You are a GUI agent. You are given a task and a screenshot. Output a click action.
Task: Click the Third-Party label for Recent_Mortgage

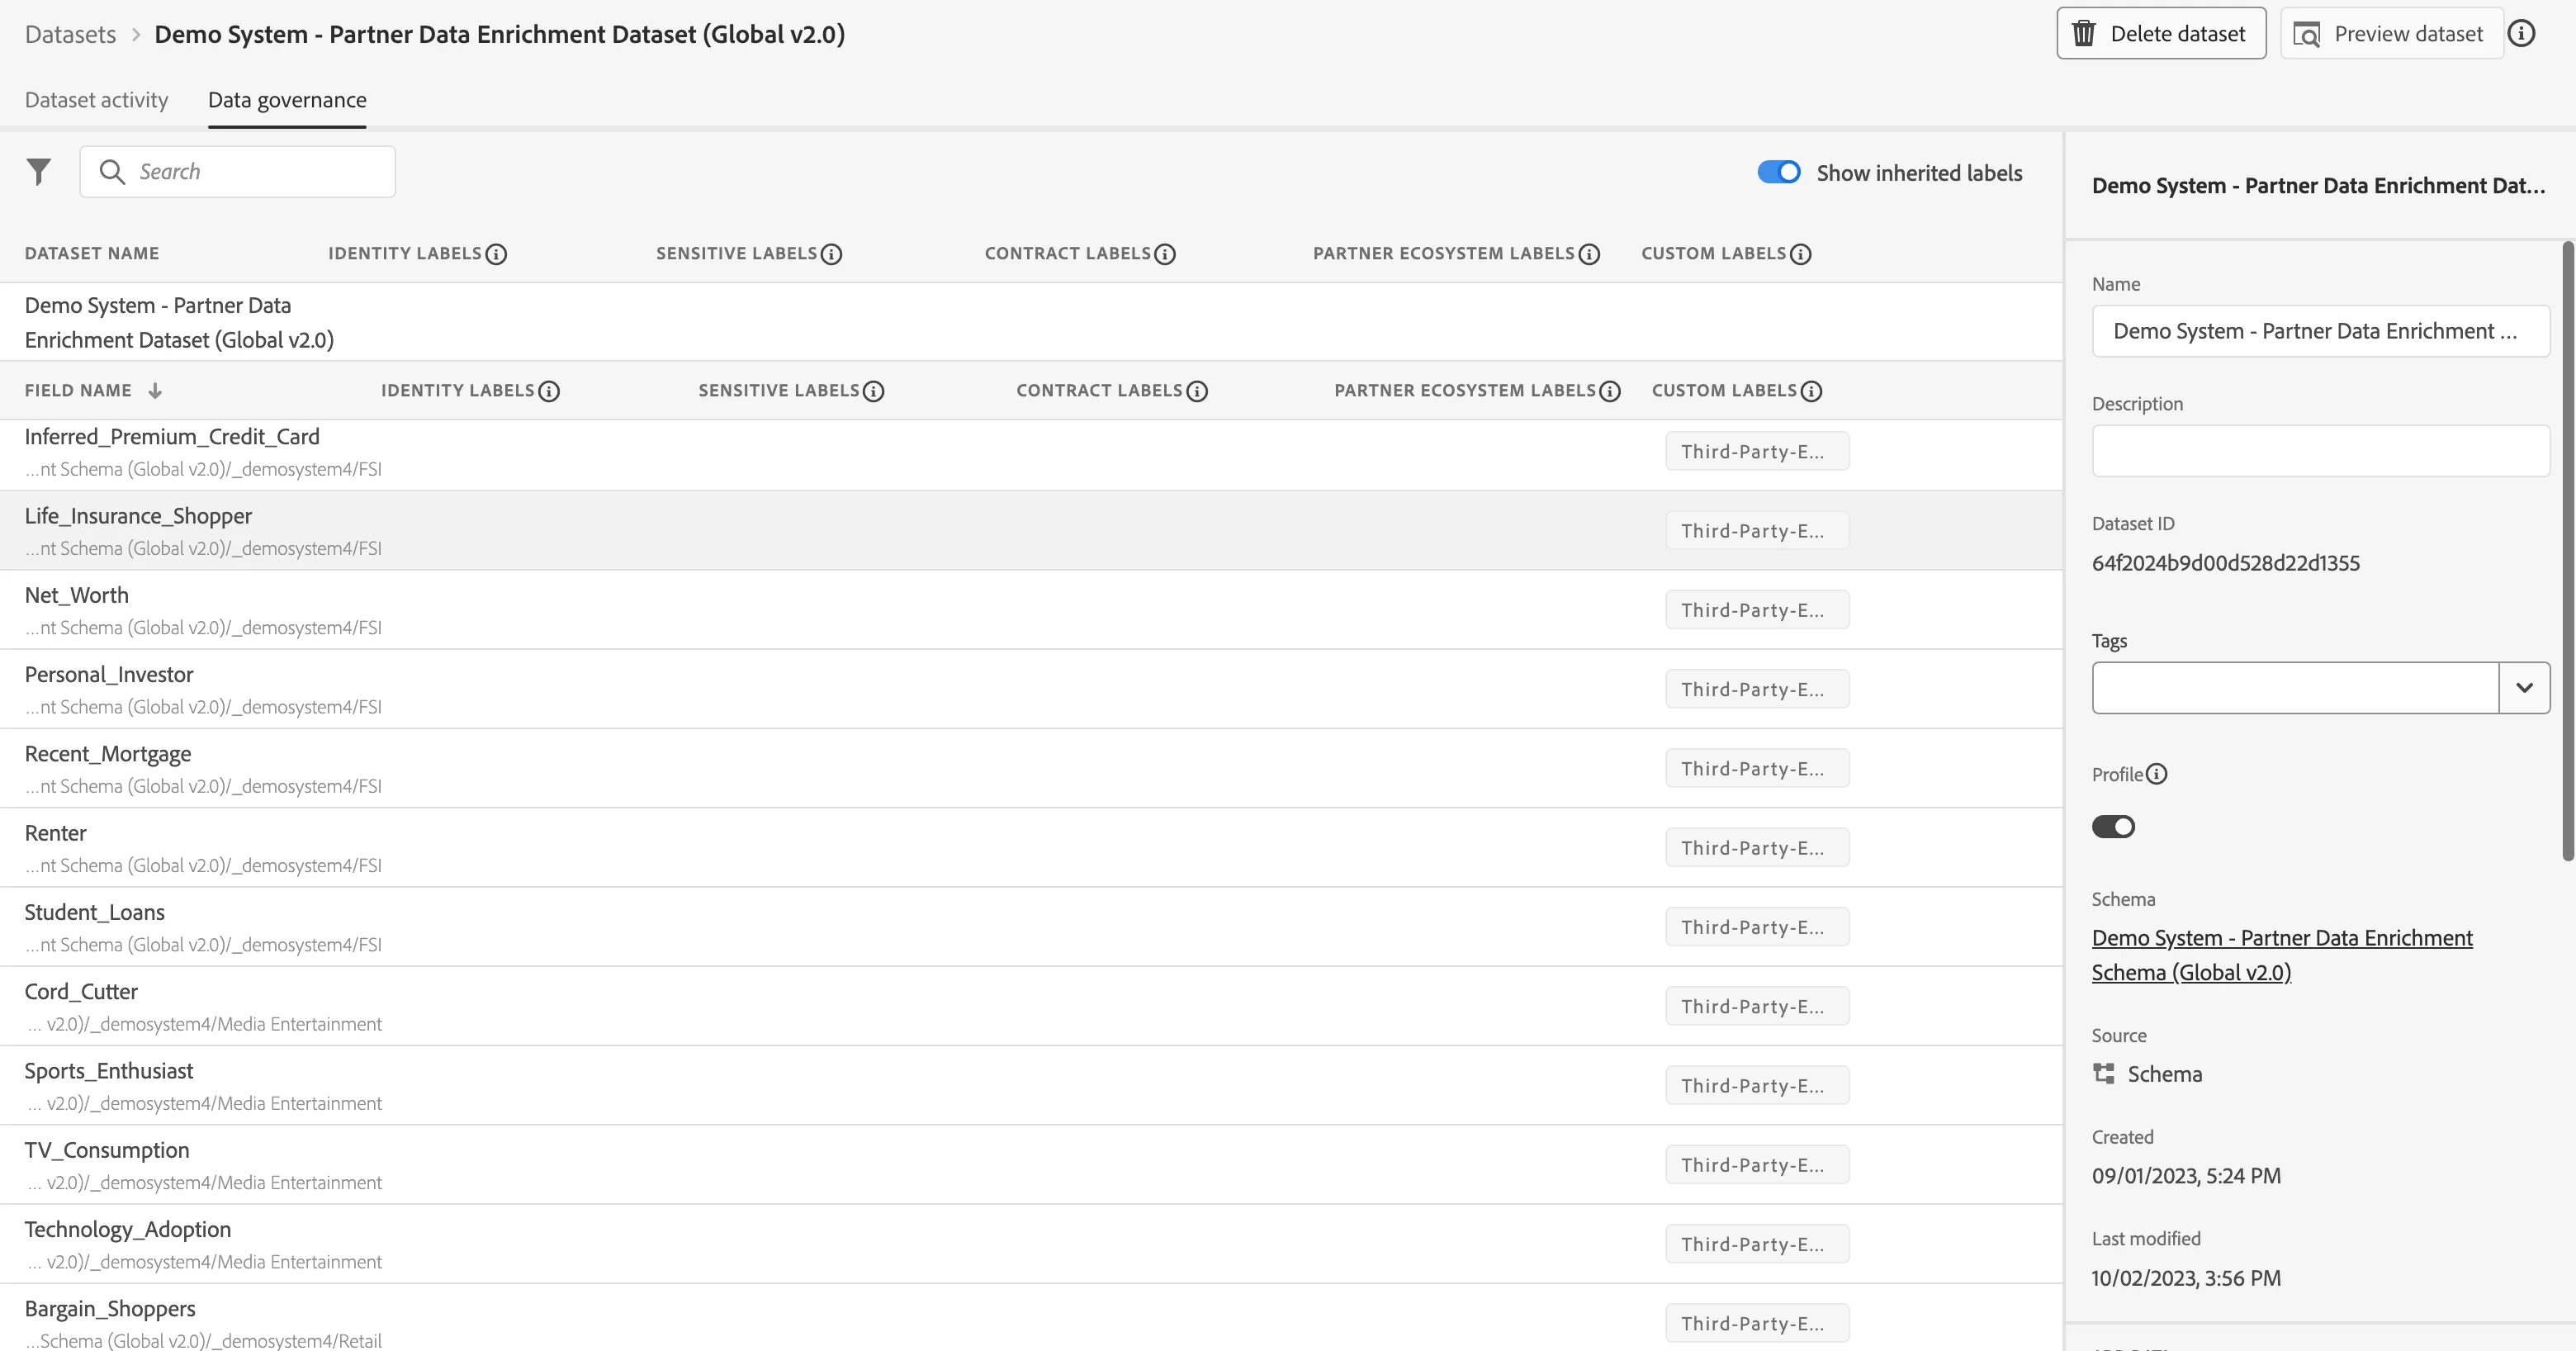point(1757,769)
